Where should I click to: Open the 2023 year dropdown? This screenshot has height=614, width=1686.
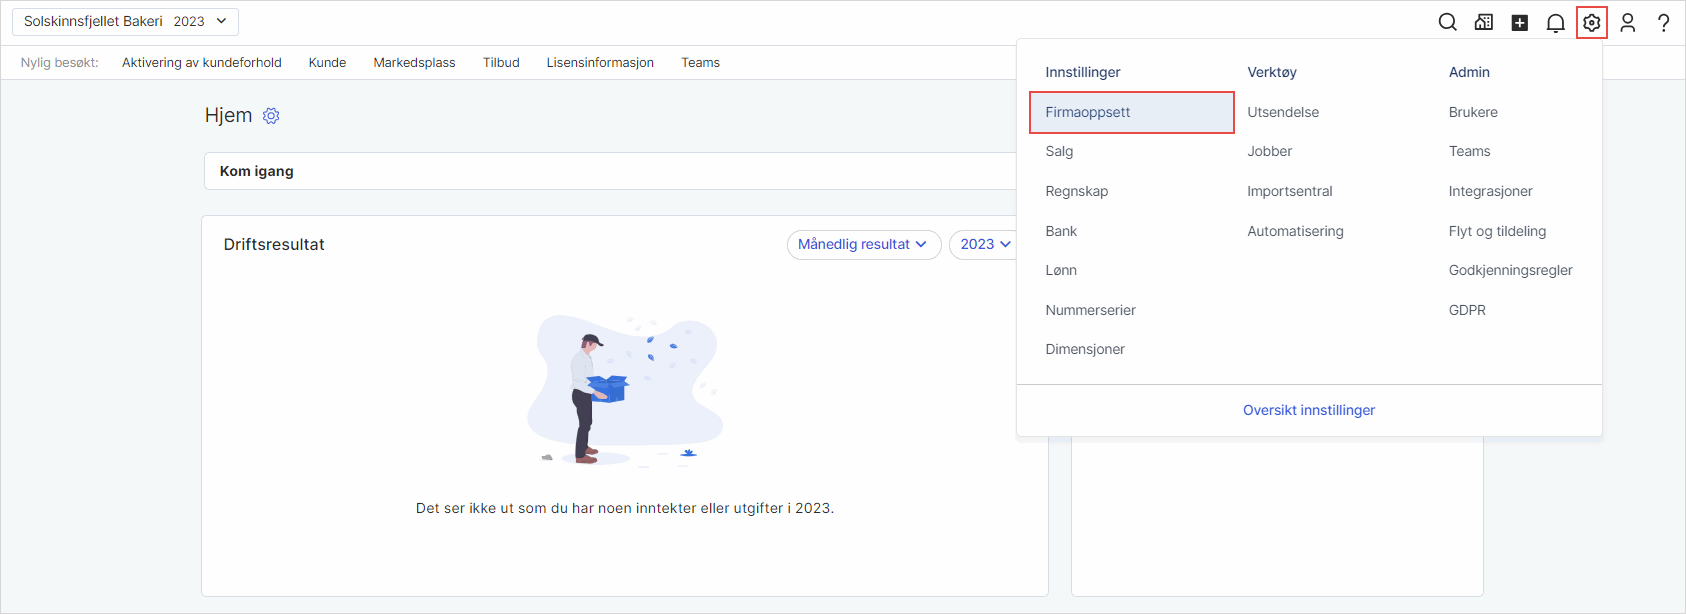pyautogui.click(x=985, y=245)
